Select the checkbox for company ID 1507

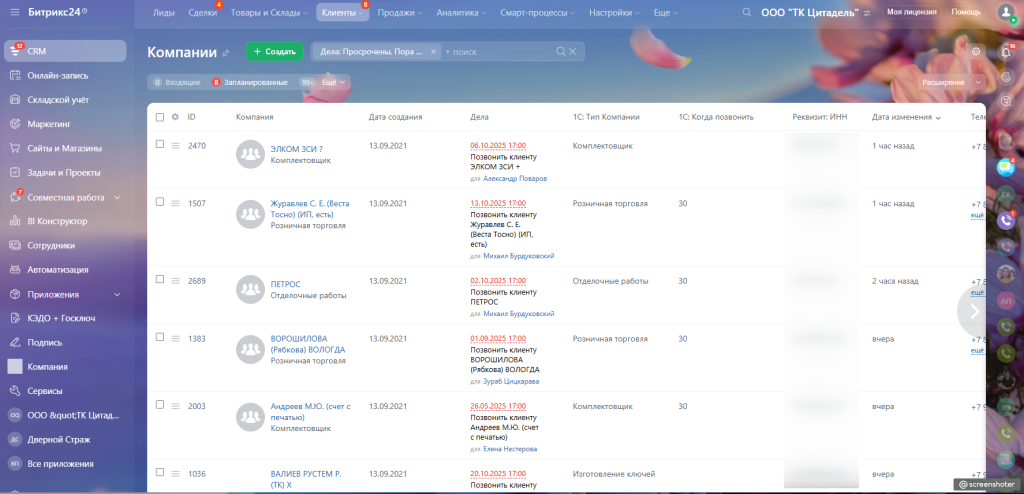point(160,202)
